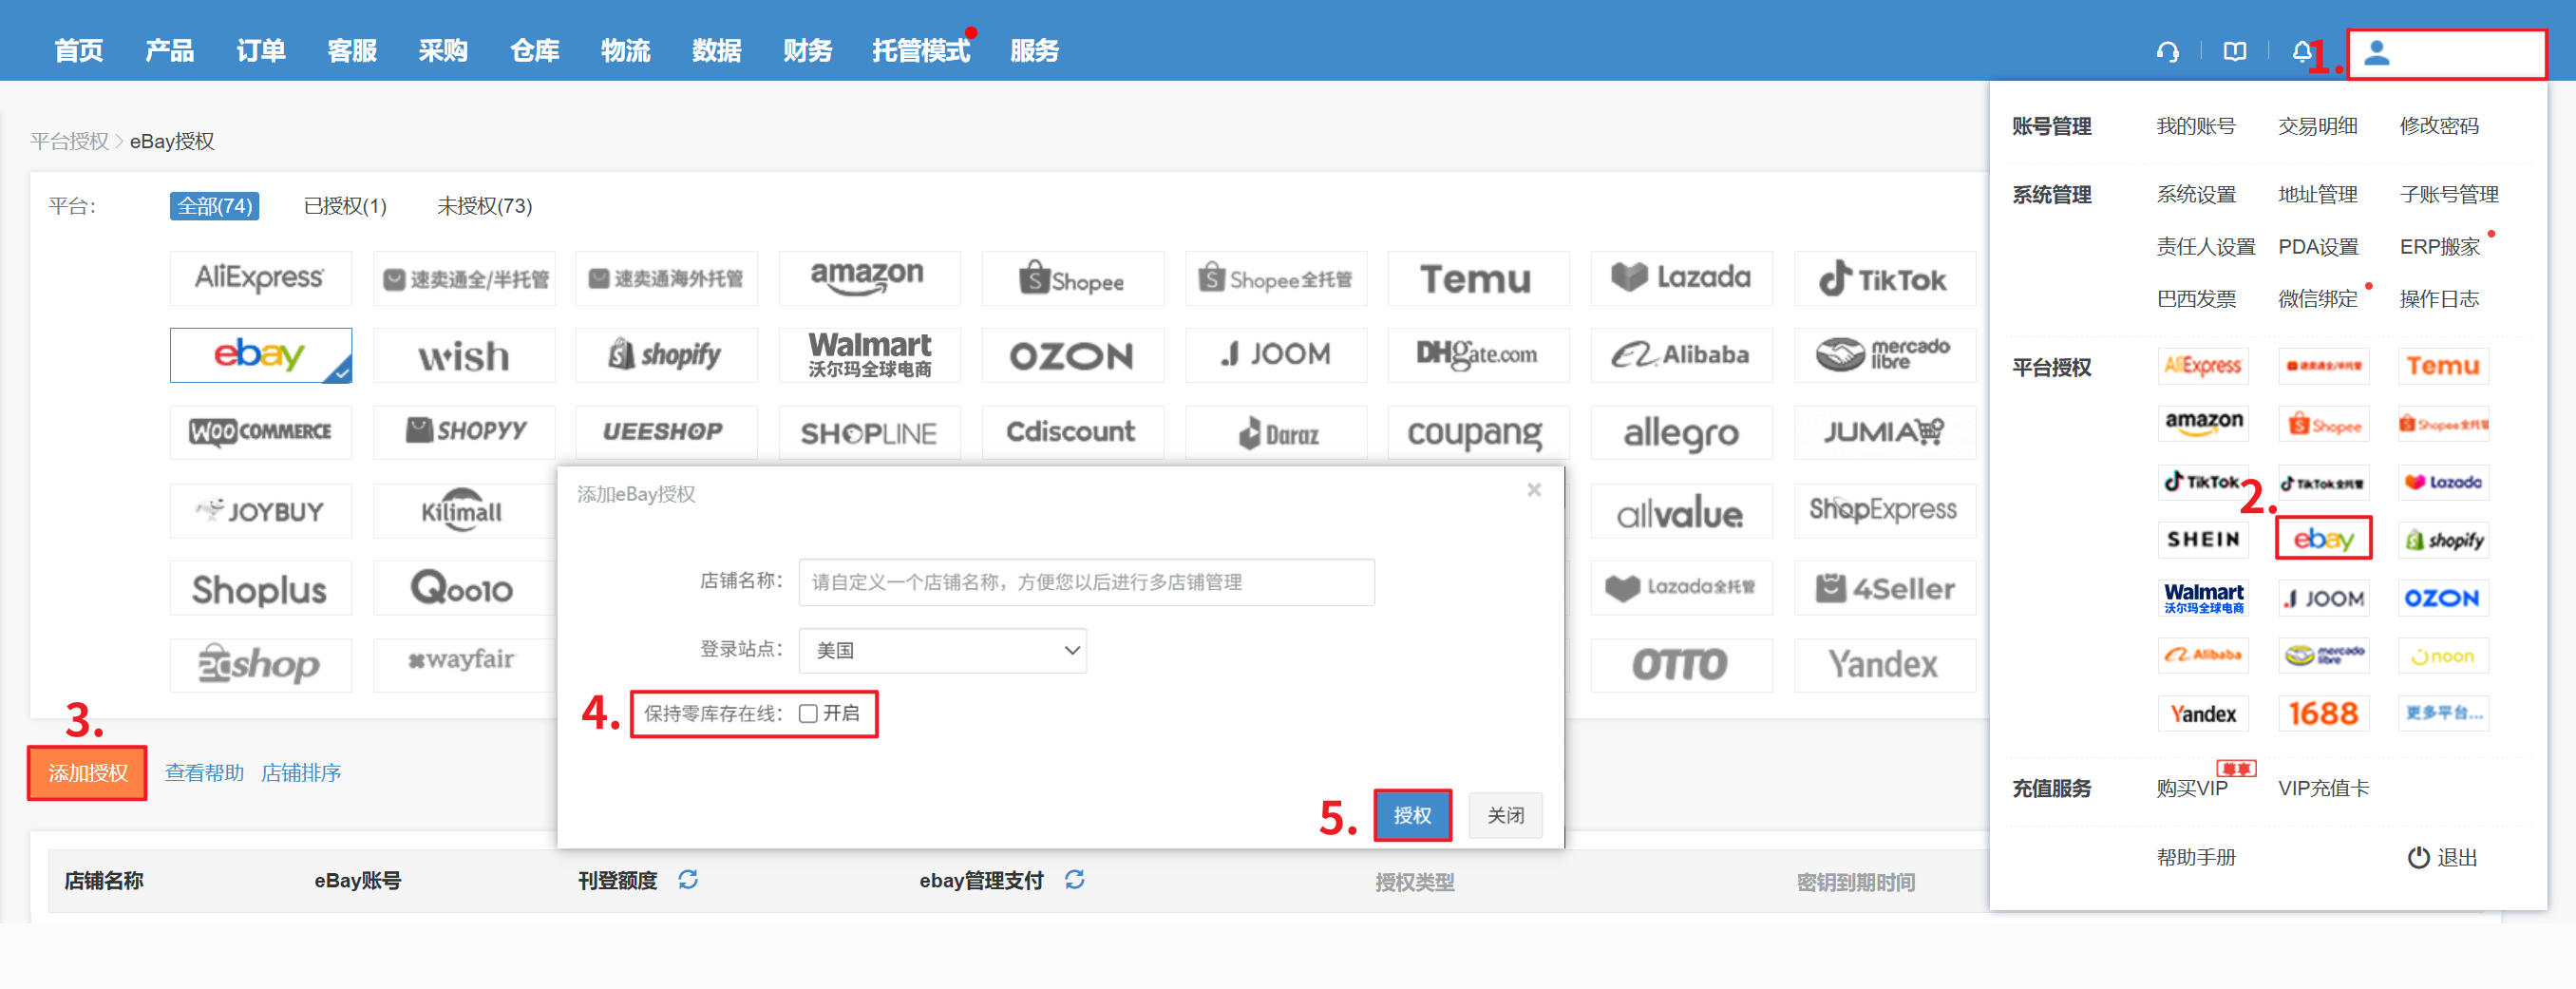Open 交易明细 in the account menu
This screenshot has width=2576, height=989.
[x=2317, y=126]
